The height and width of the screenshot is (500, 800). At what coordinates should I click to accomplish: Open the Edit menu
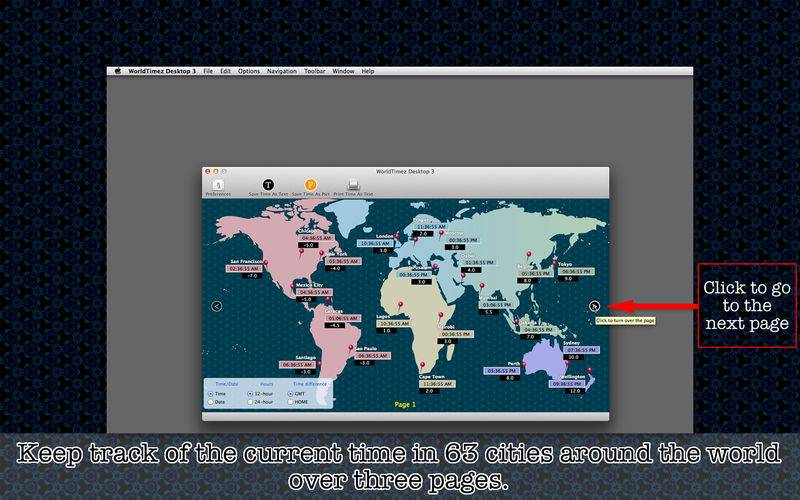(226, 71)
